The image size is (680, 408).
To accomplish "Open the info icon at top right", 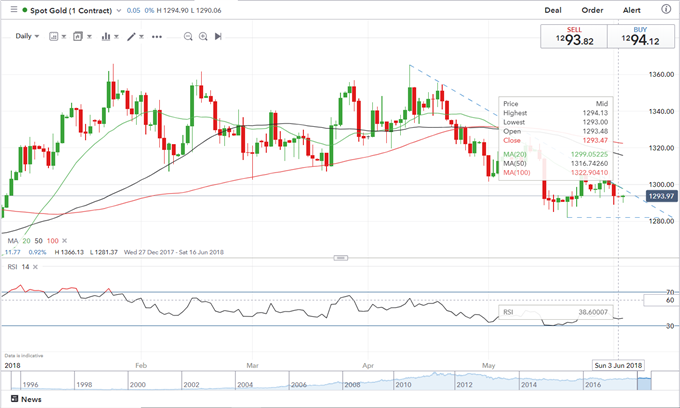I will point(666,9).
